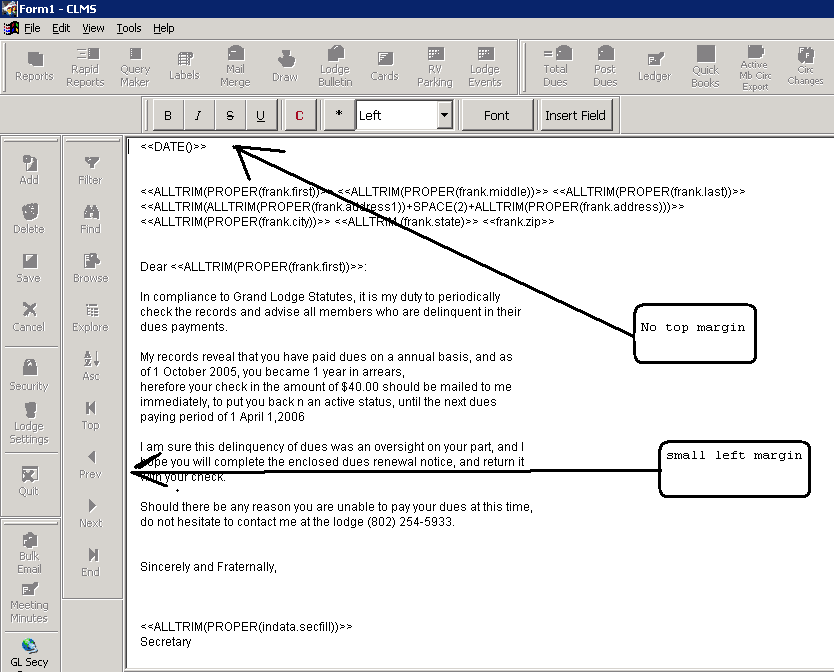The width and height of the screenshot is (834, 672).
Task: Click the red C color button
Action: (299, 116)
